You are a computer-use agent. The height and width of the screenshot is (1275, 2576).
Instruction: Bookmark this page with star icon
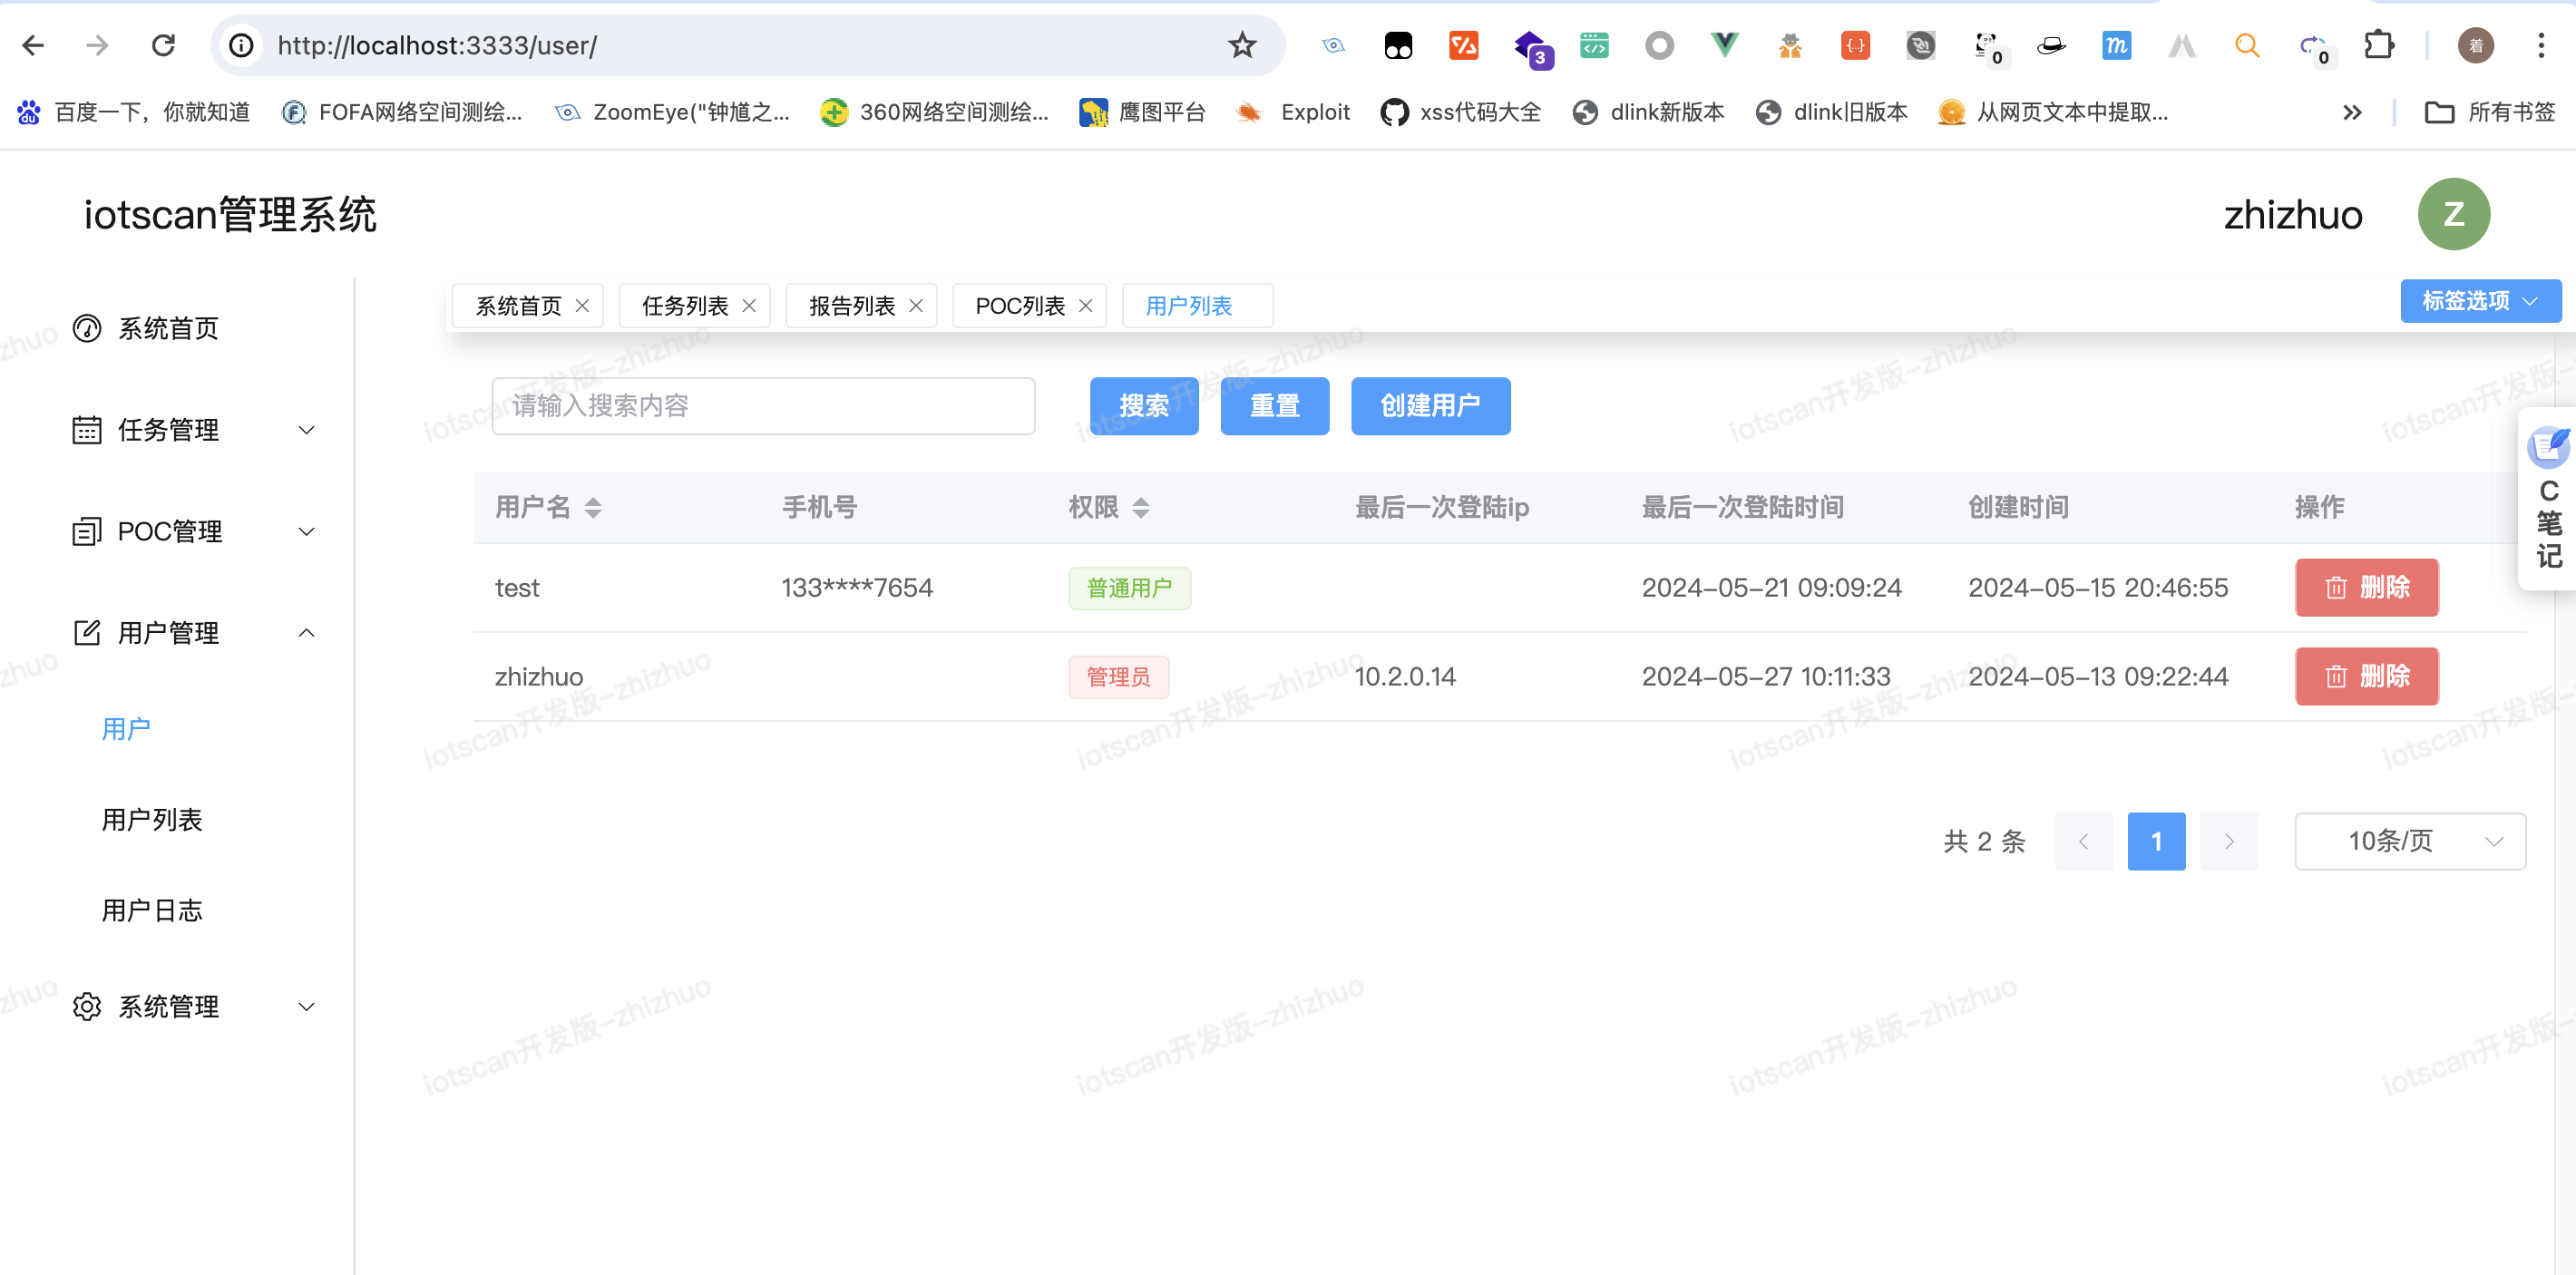pyautogui.click(x=1242, y=45)
